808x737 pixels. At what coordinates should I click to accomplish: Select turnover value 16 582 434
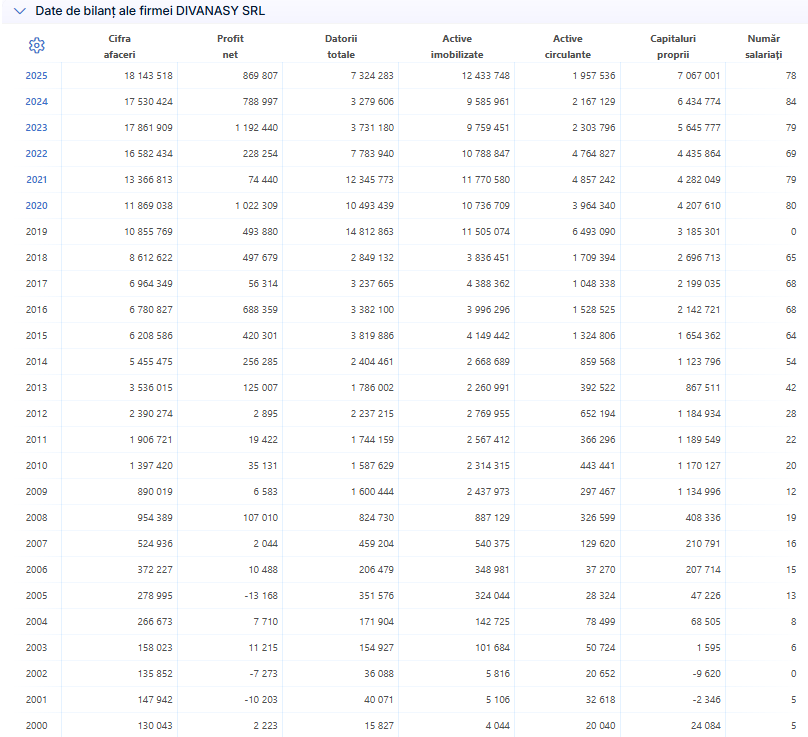coord(148,154)
